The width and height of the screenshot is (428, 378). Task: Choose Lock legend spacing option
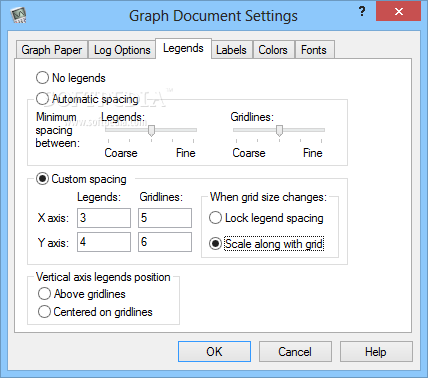coord(266,218)
